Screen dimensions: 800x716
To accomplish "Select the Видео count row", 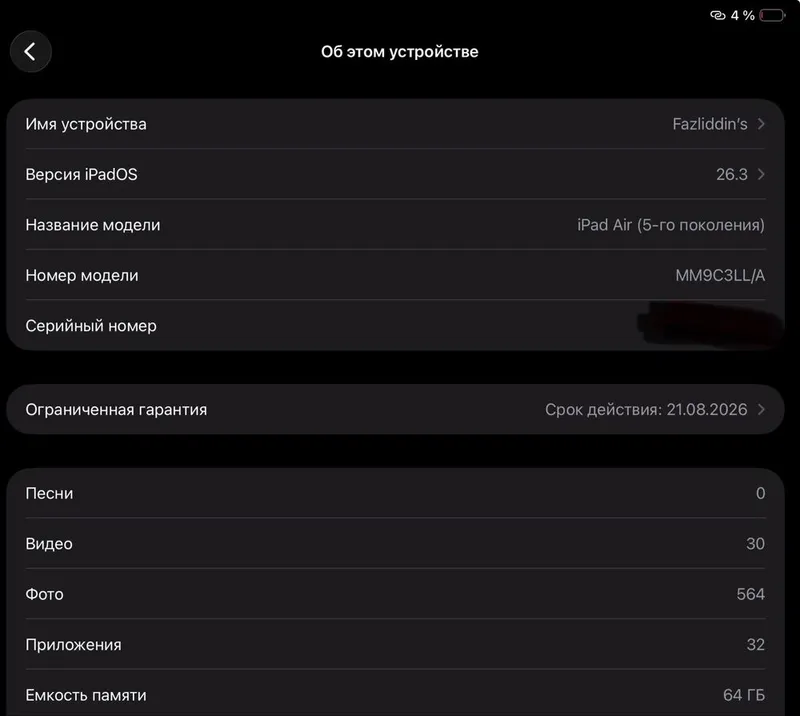I will pyautogui.click(x=395, y=544).
